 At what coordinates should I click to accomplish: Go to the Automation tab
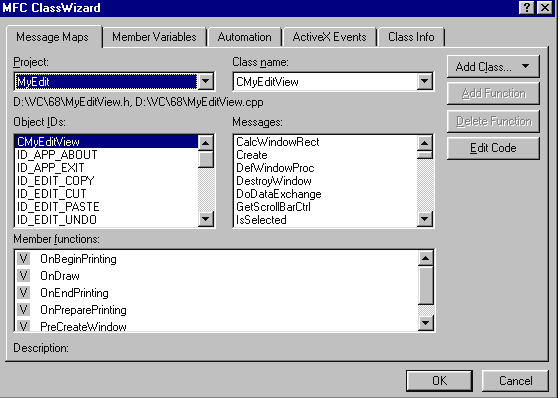[x=245, y=37]
